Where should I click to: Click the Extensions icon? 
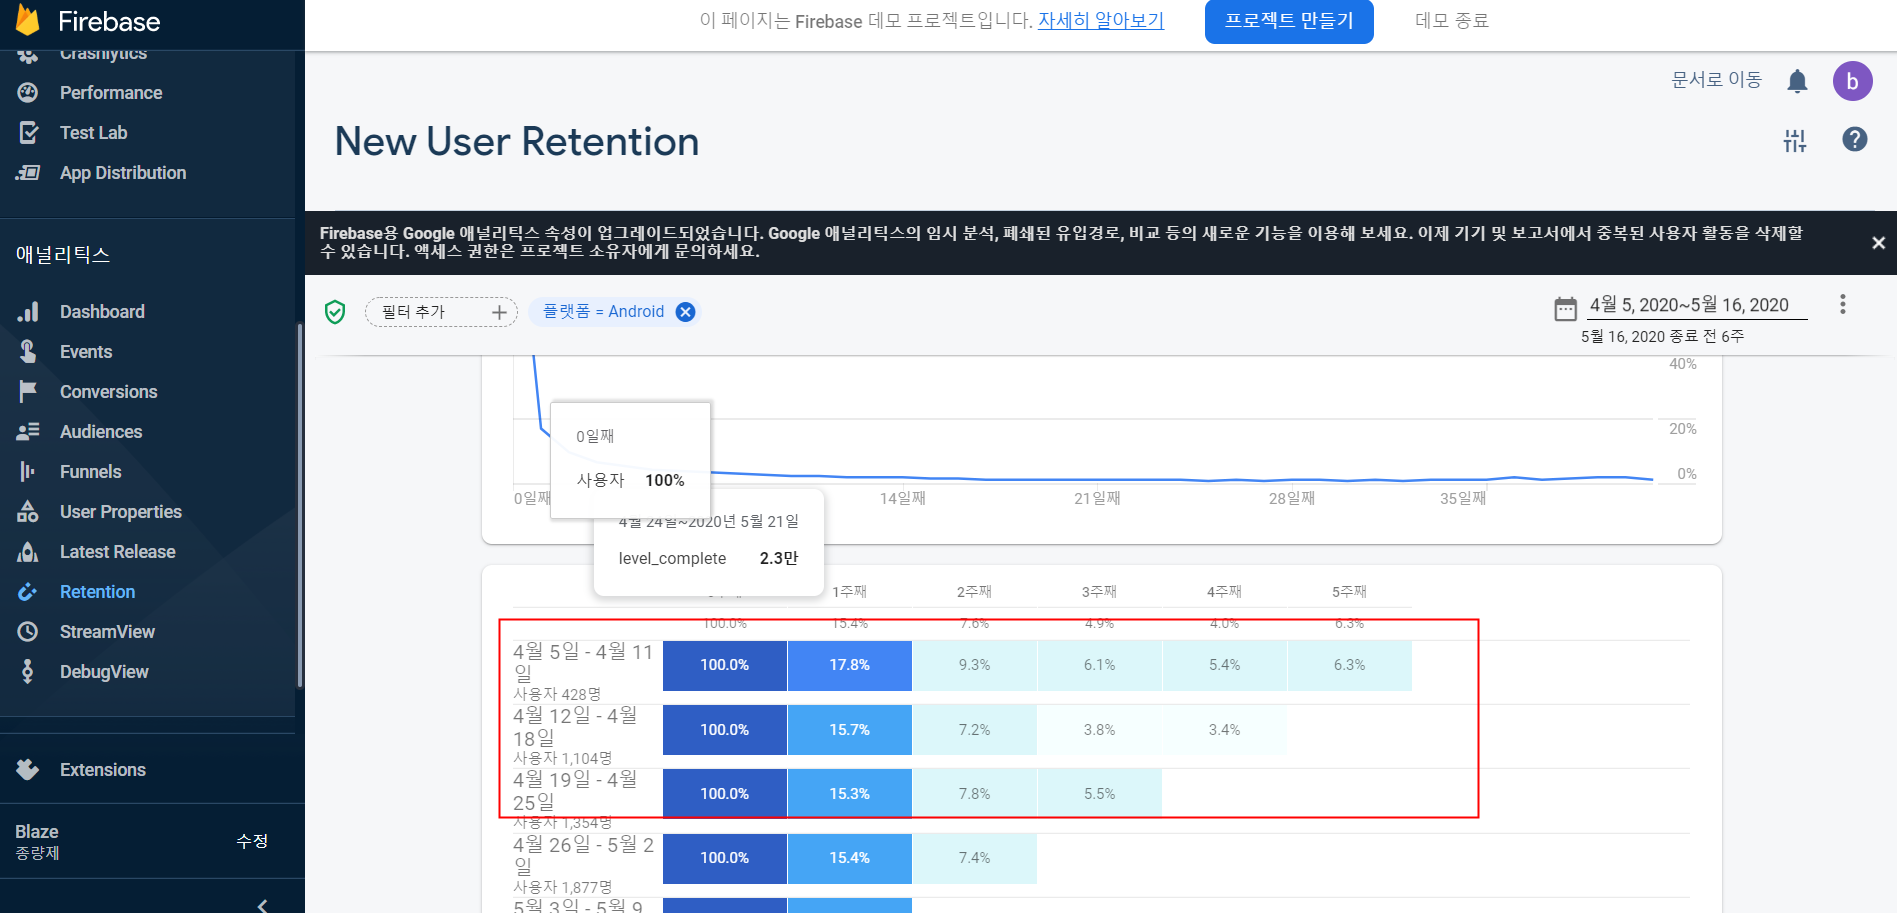pos(28,769)
